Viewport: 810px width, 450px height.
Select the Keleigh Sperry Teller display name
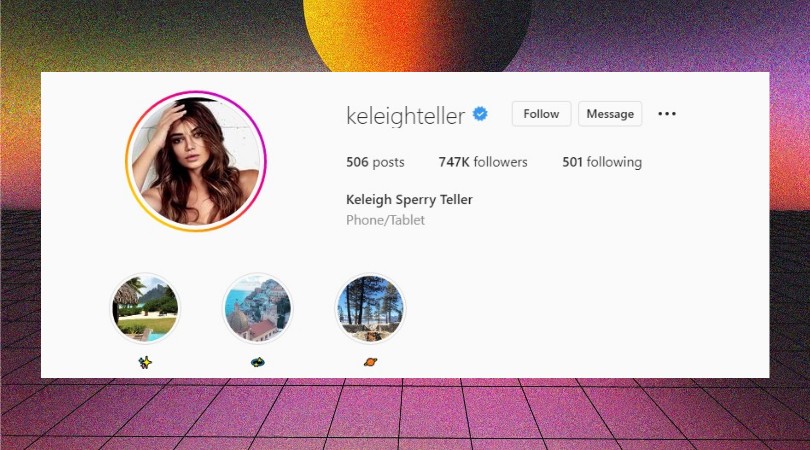click(409, 199)
